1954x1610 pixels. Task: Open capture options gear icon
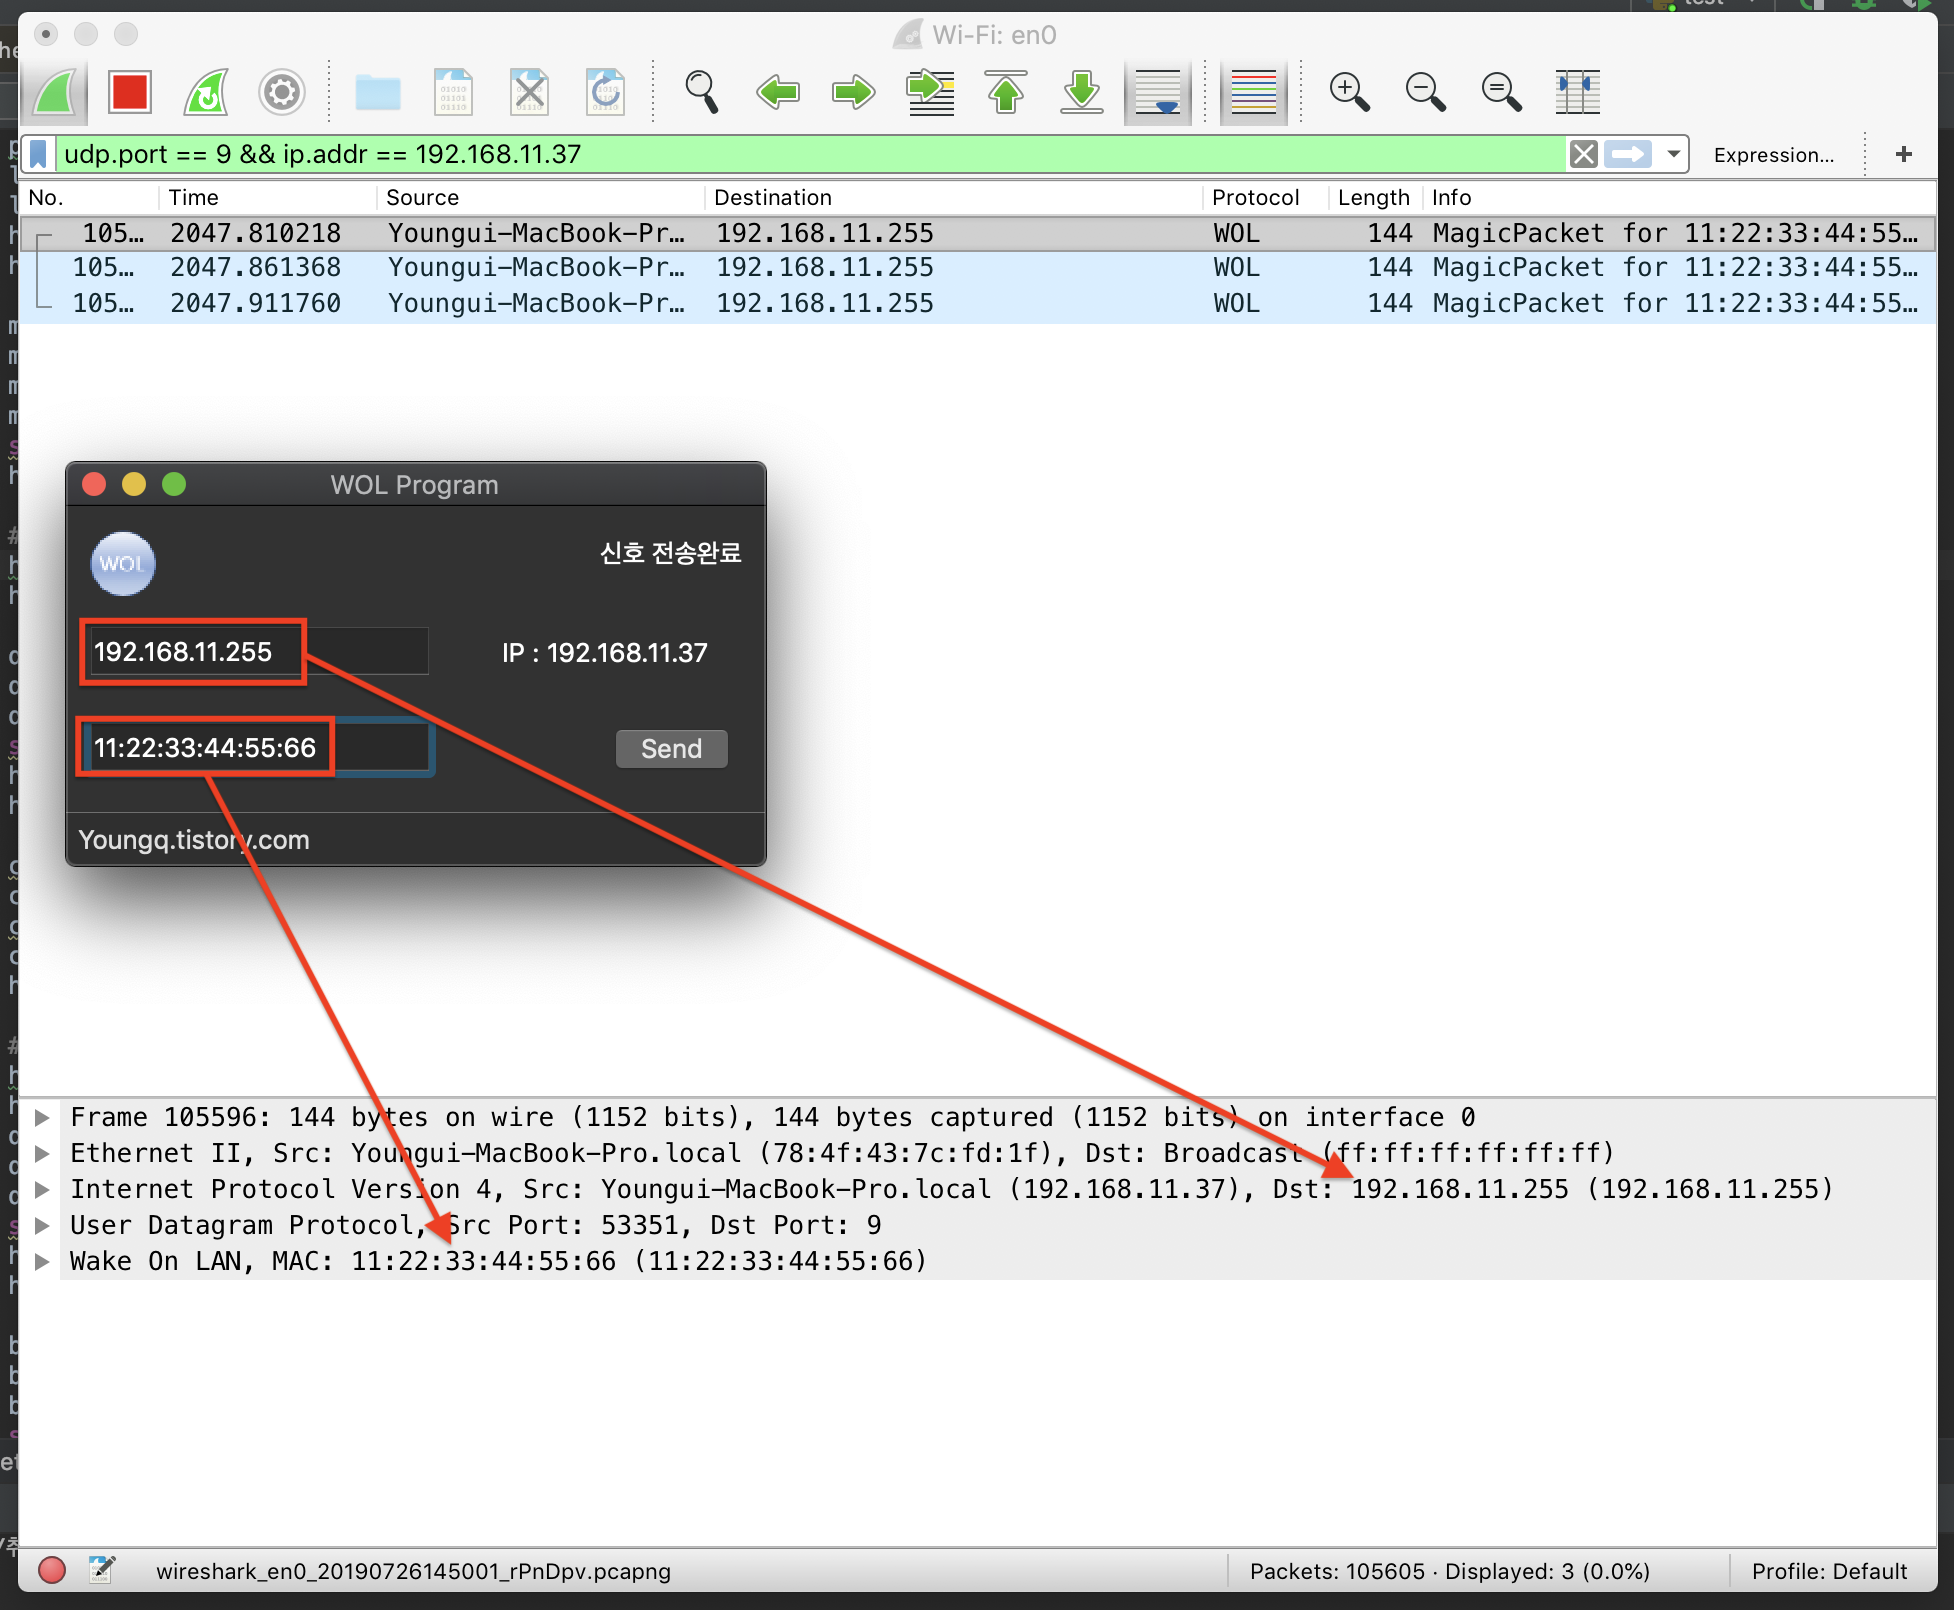(x=281, y=92)
